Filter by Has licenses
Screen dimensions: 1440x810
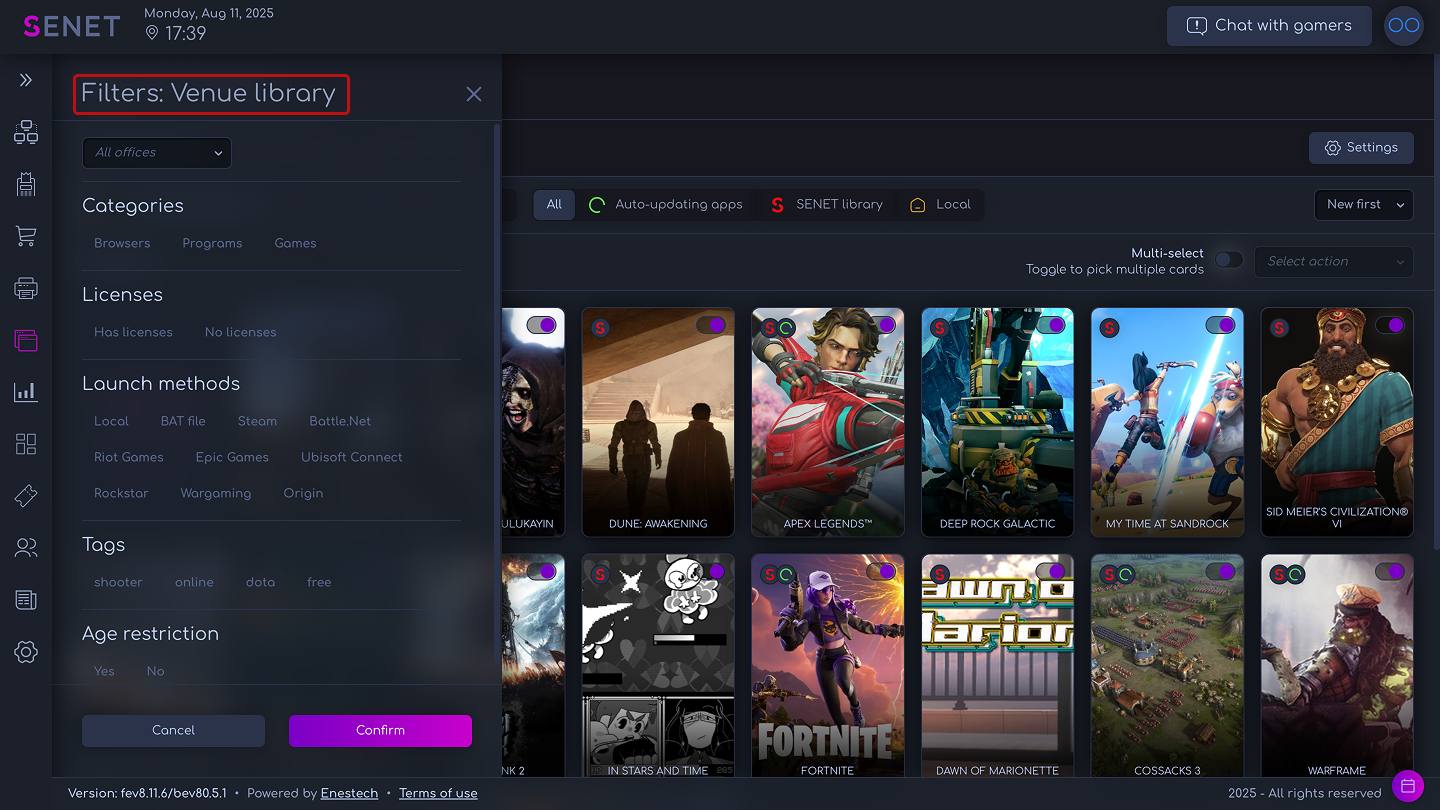133,332
